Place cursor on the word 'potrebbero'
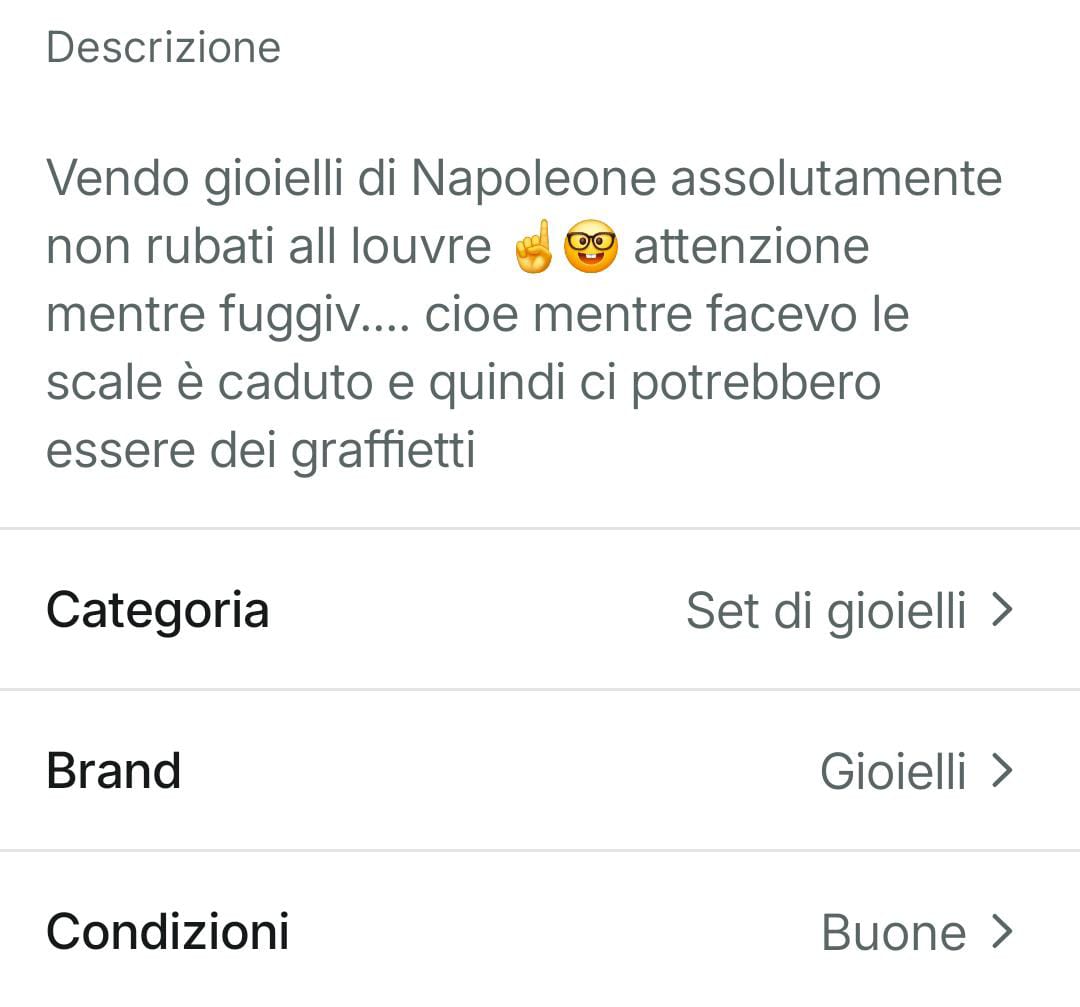This screenshot has width=1080, height=1007. 756,383
